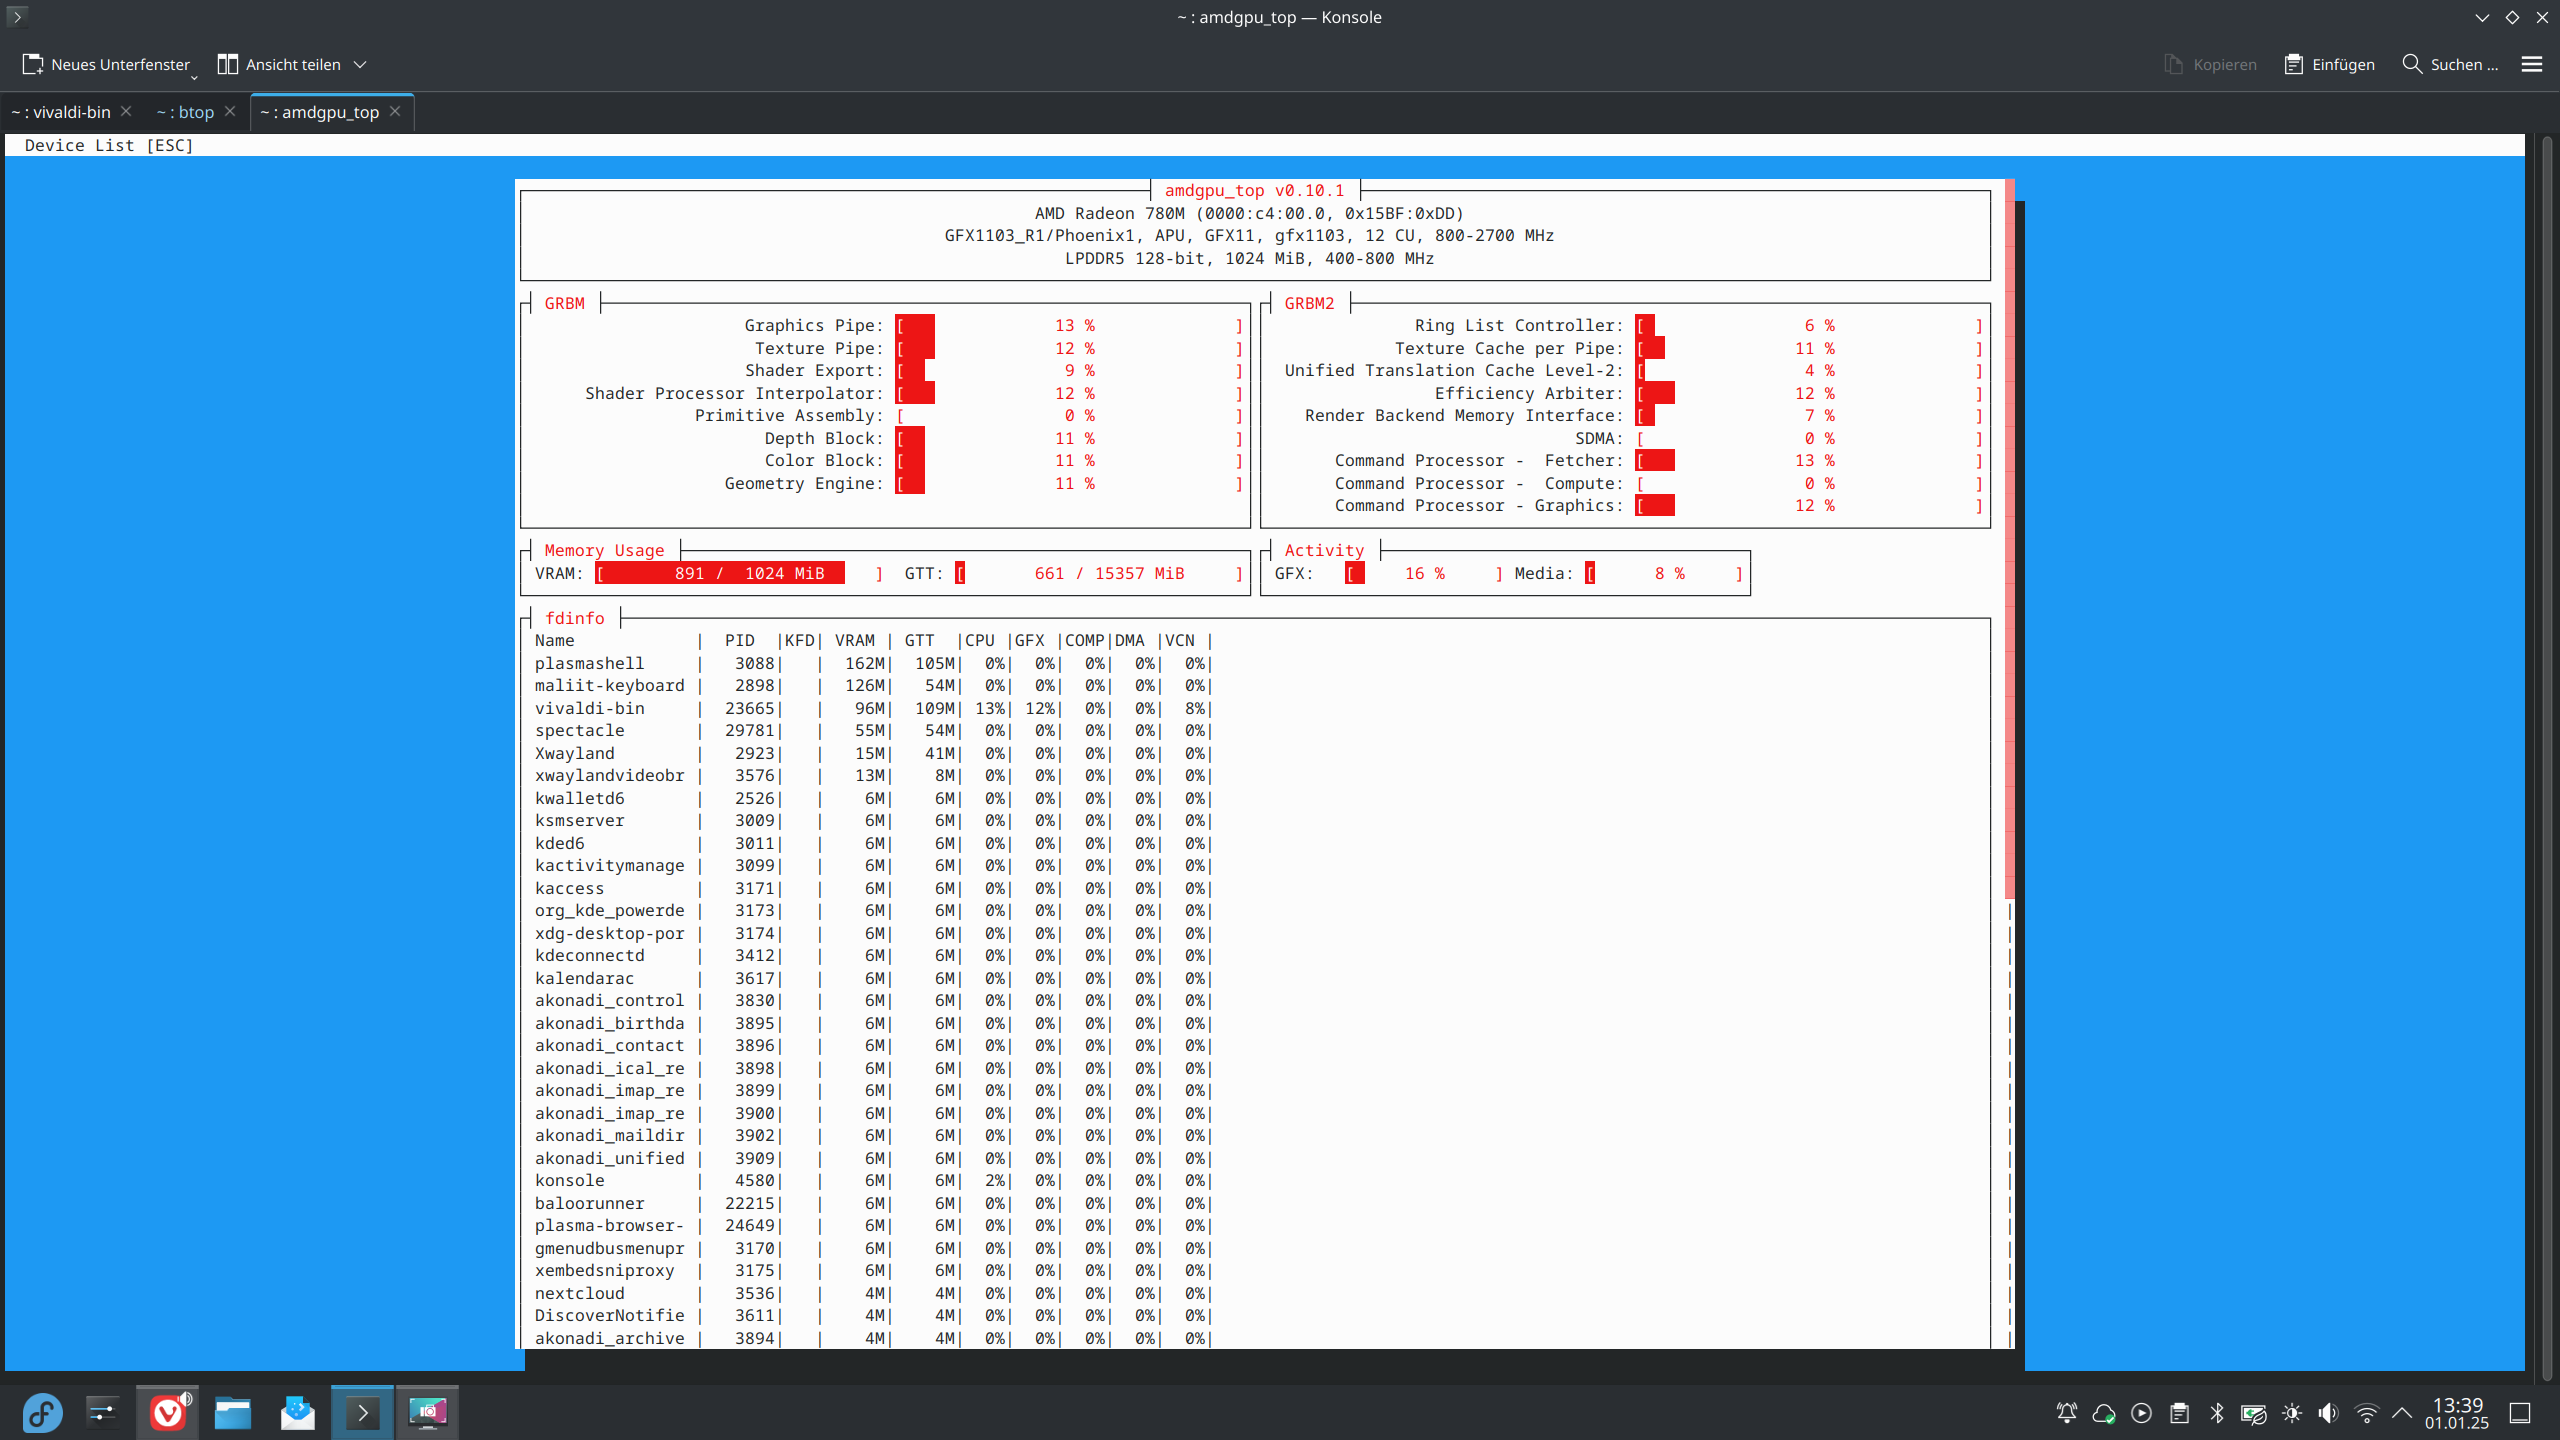Viewport: 2560px width, 1440px height.
Task: Open the volume control in system tray
Action: point(2328,1412)
